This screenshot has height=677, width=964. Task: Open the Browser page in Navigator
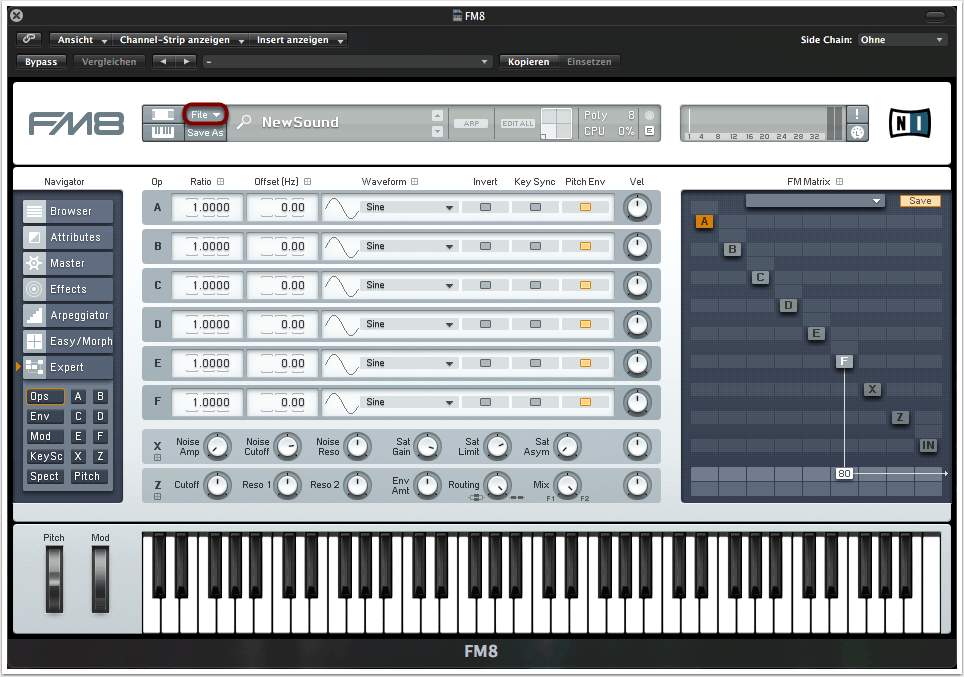coord(68,211)
